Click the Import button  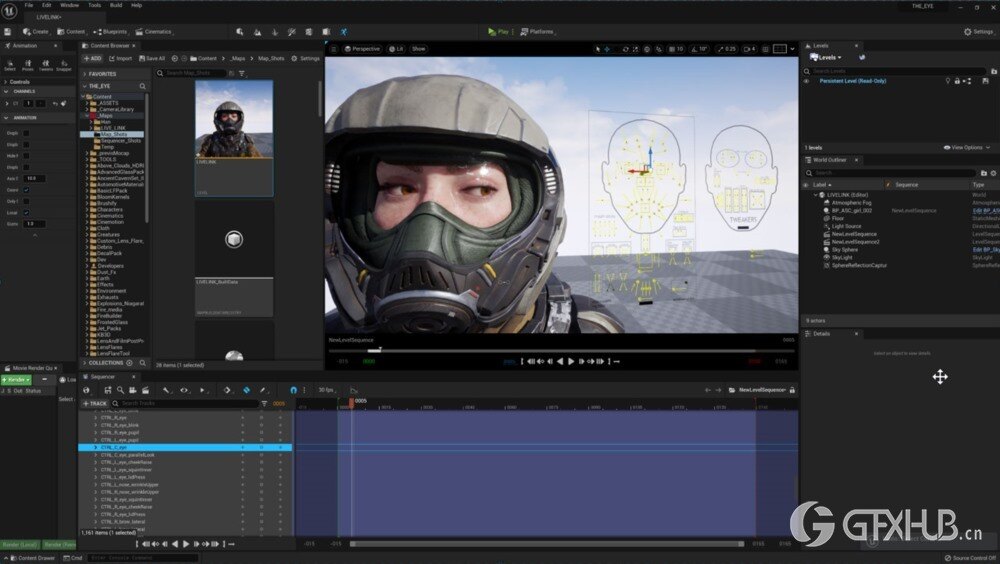click(x=121, y=58)
